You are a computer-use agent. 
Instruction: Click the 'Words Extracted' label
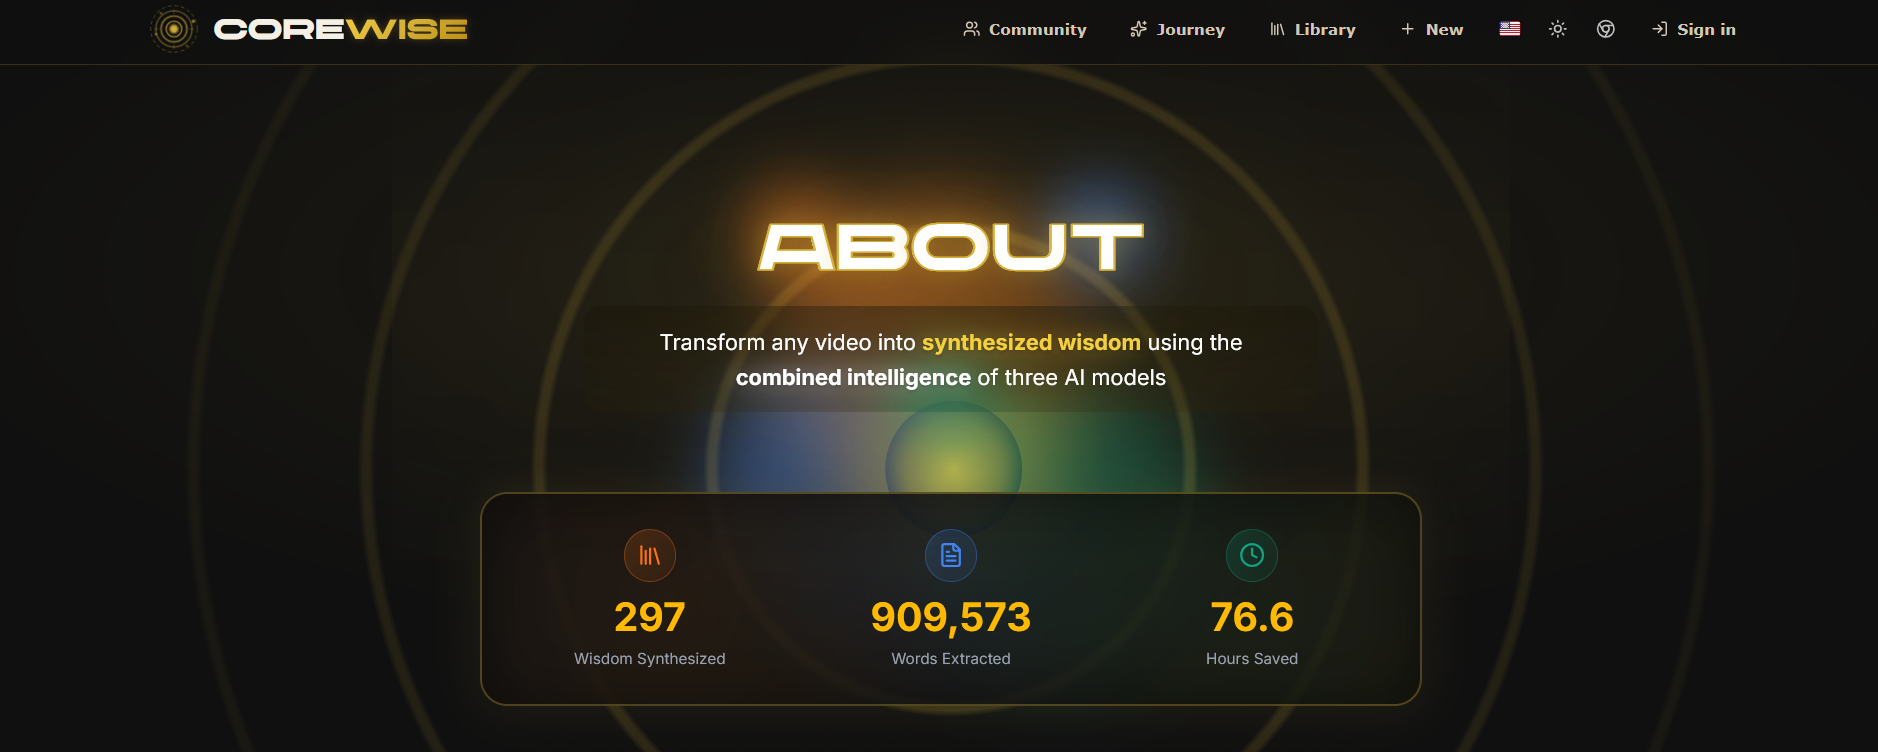click(951, 658)
